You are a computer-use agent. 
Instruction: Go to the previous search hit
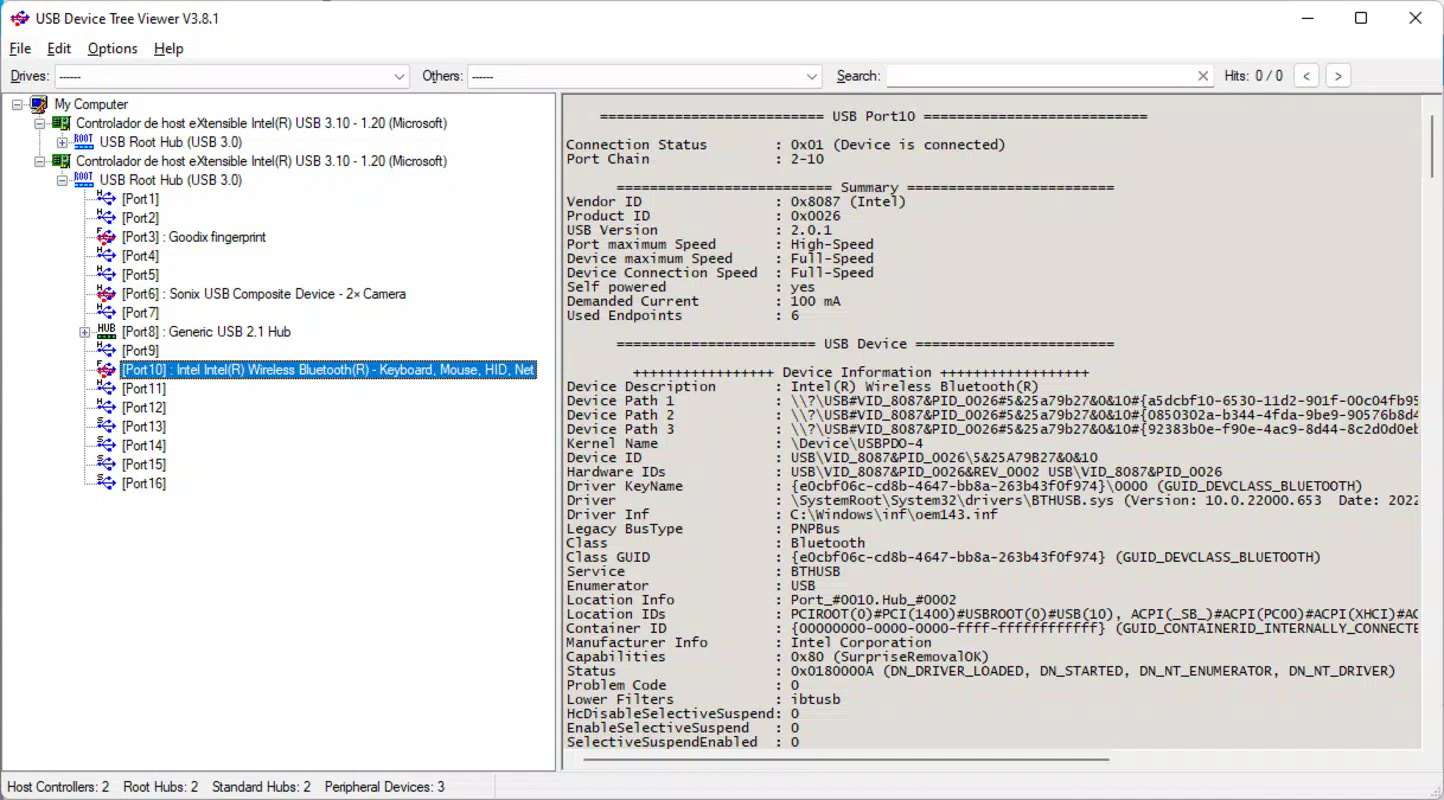[1306, 76]
